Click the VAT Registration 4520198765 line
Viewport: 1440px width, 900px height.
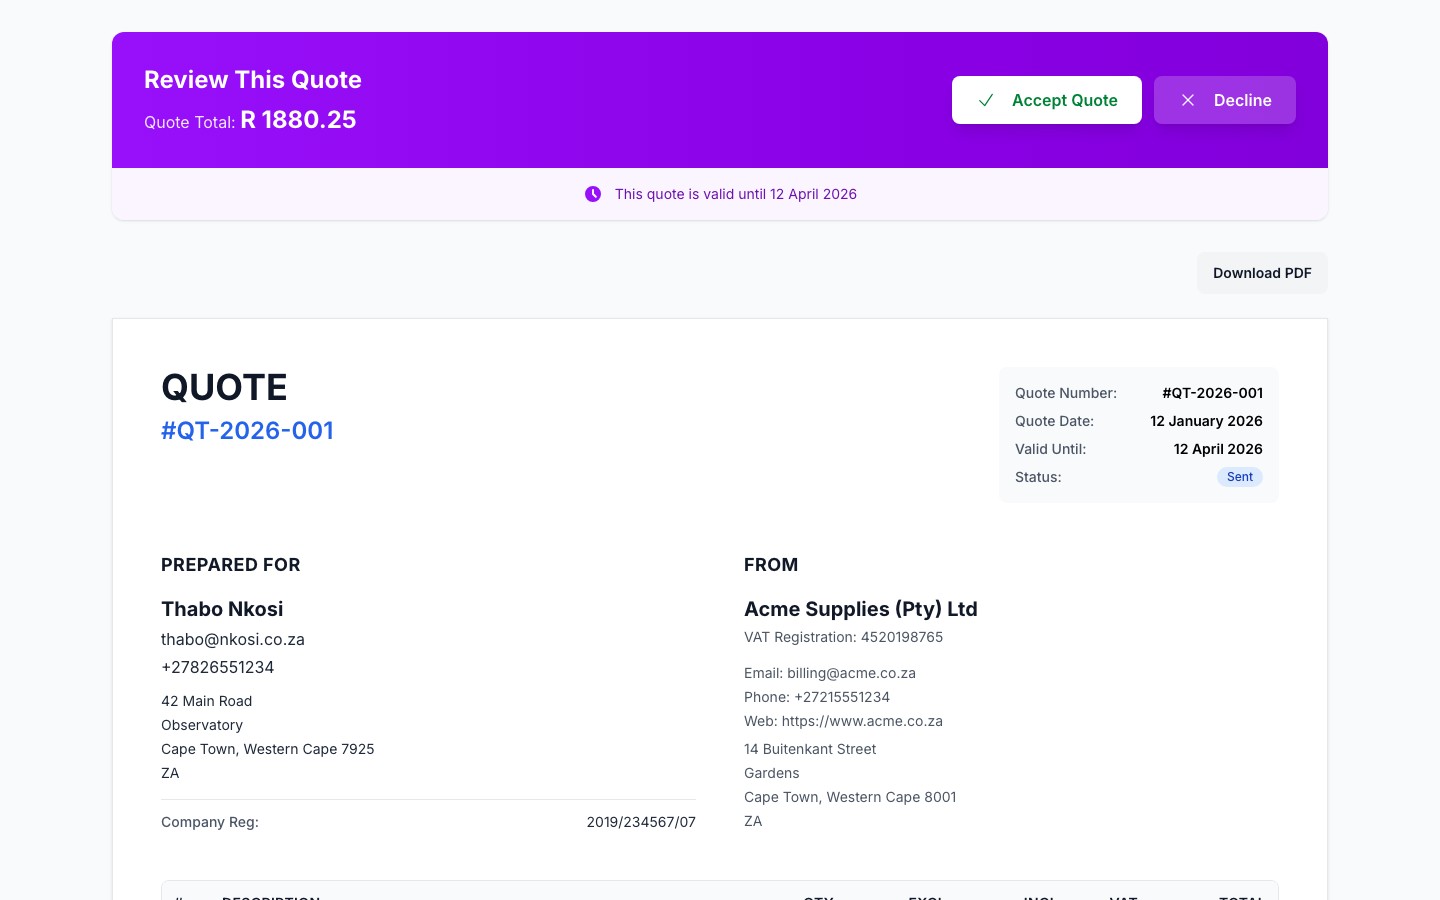point(843,637)
